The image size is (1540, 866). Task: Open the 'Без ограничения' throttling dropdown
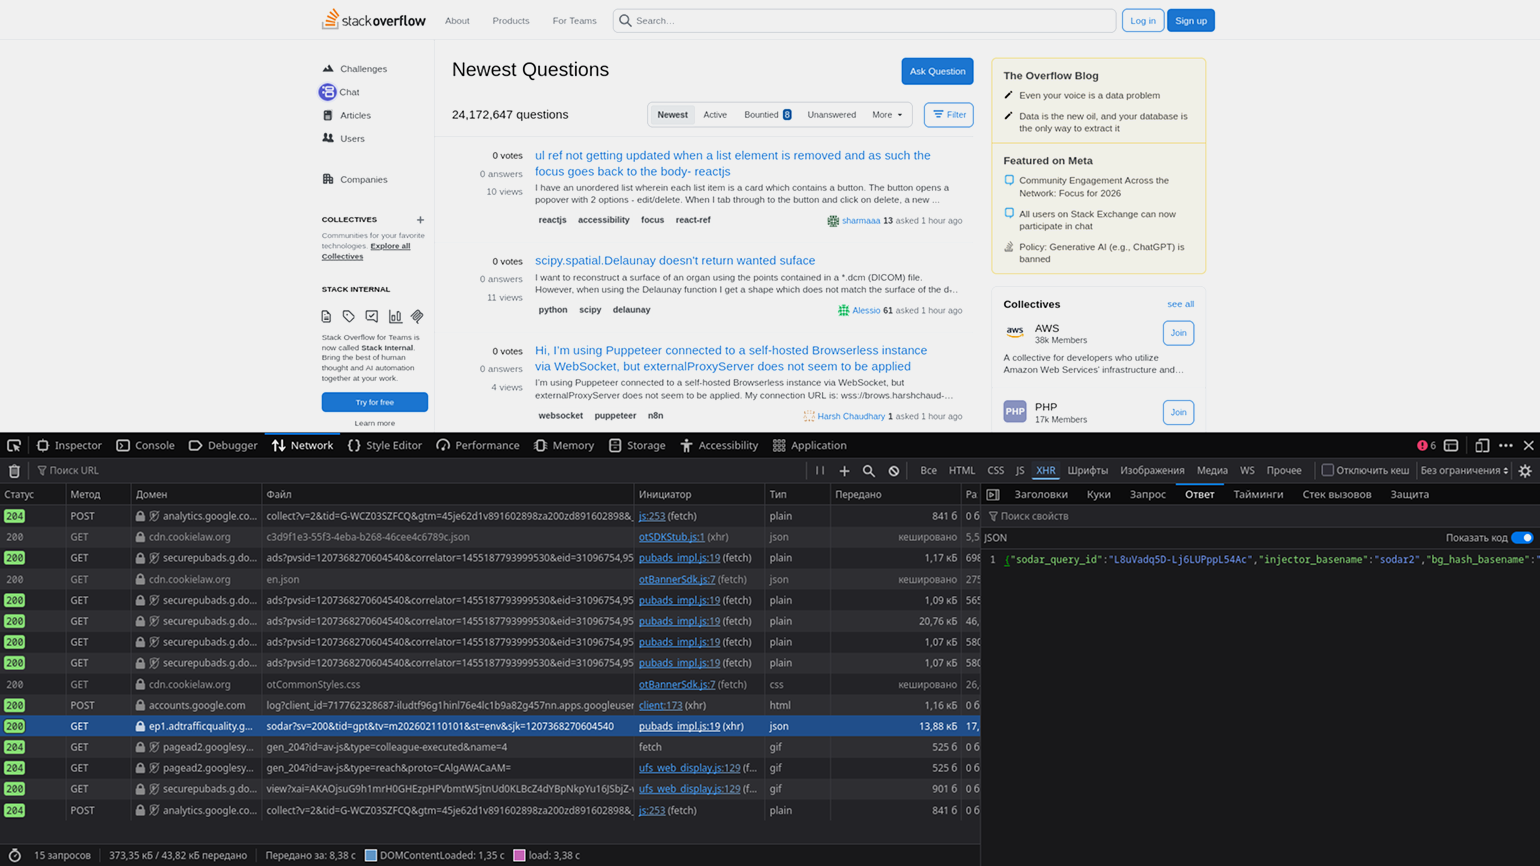click(x=1464, y=471)
